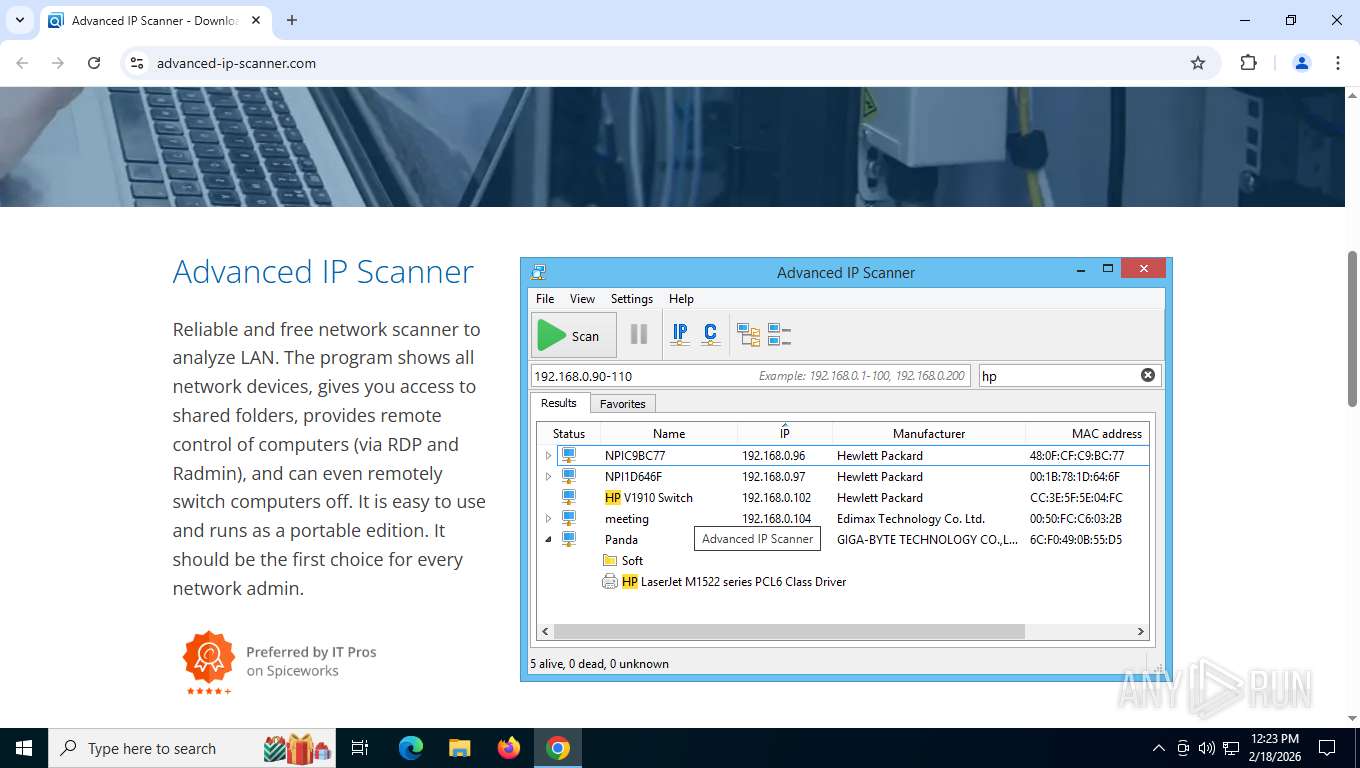Reload the page
1360x768 pixels.
pos(94,63)
